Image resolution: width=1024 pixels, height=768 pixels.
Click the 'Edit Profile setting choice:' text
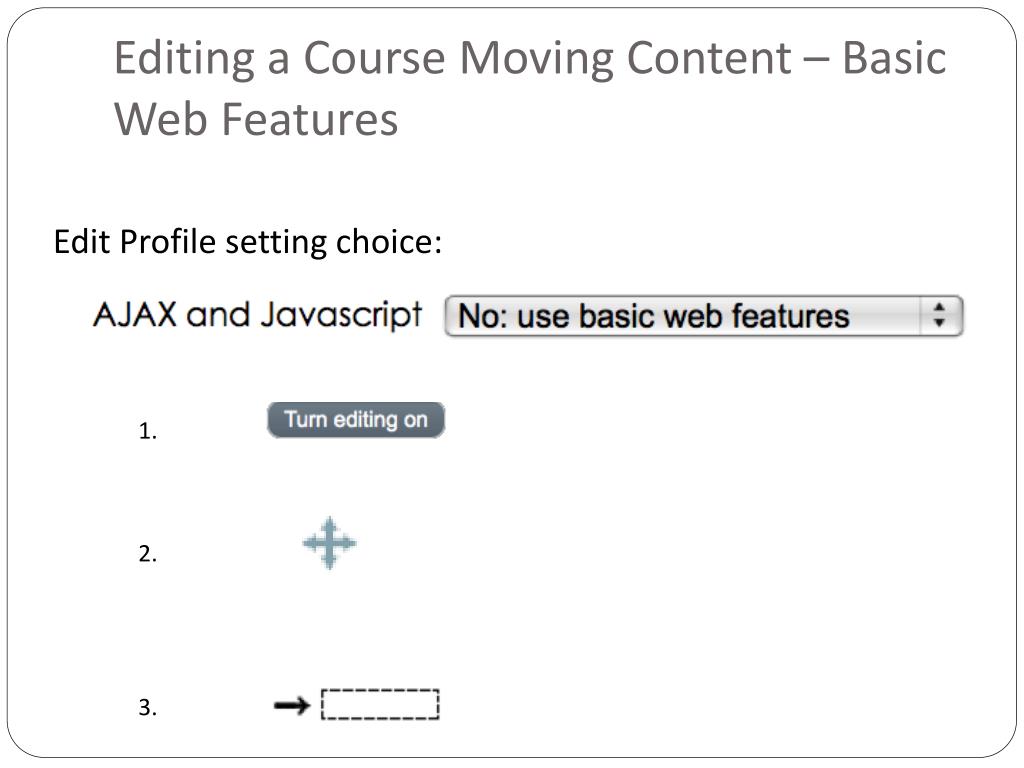point(247,242)
